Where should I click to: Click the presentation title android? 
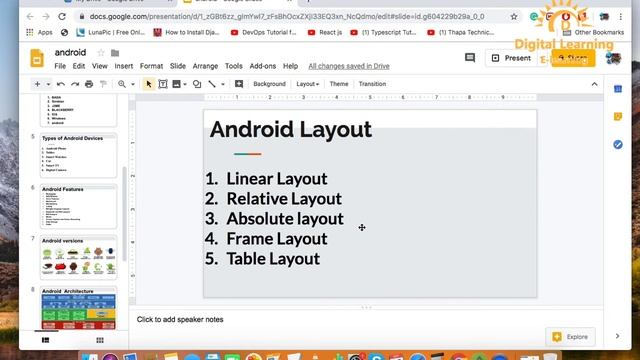[70, 52]
